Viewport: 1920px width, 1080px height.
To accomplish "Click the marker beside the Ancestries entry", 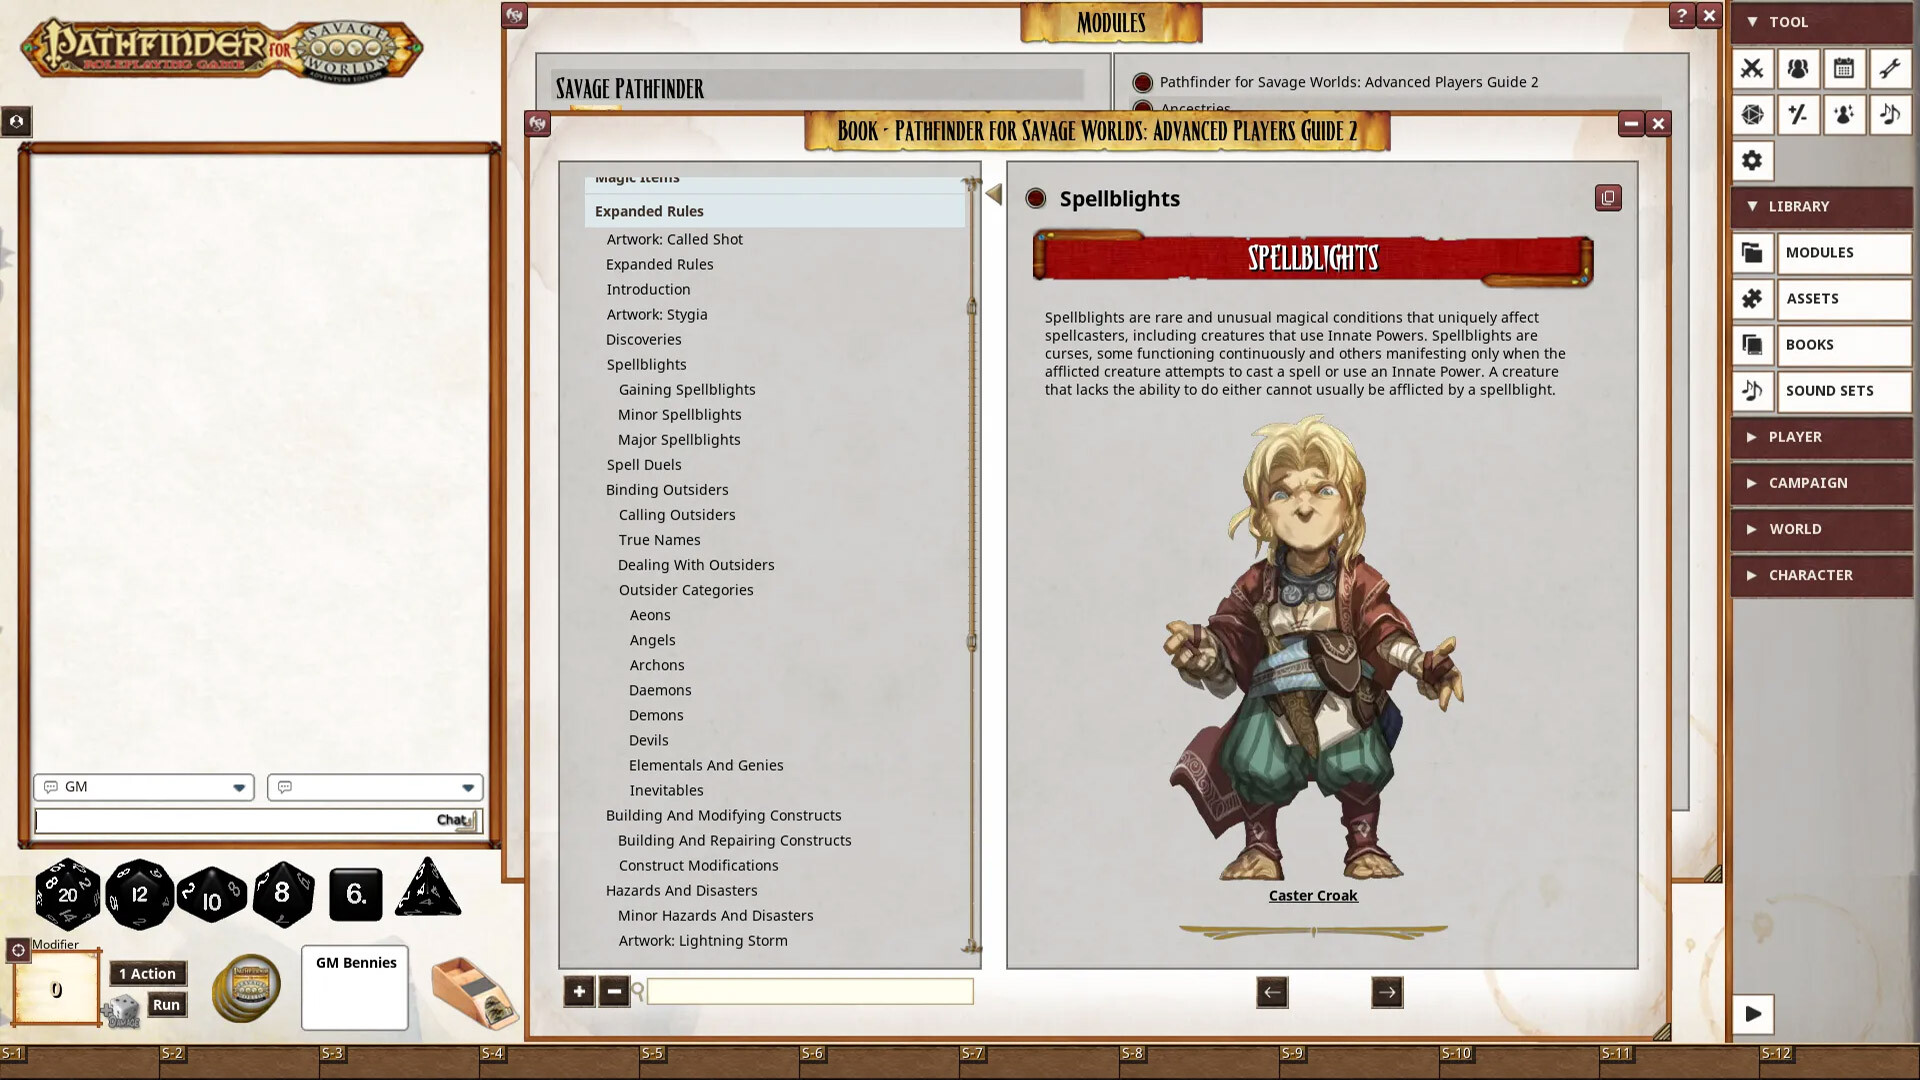I will (x=1141, y=108).
